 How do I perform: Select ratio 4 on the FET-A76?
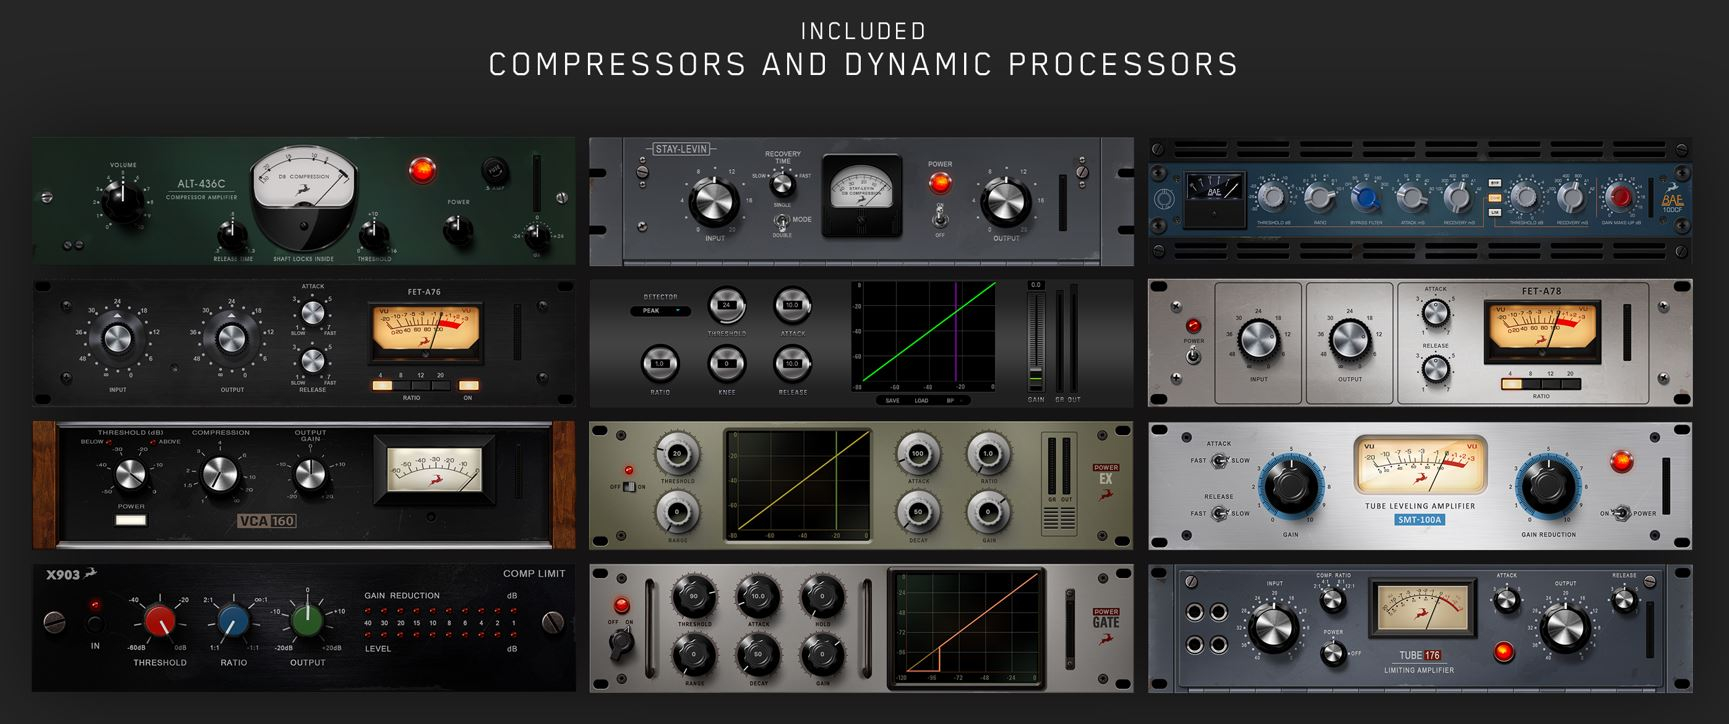(381, 385)
